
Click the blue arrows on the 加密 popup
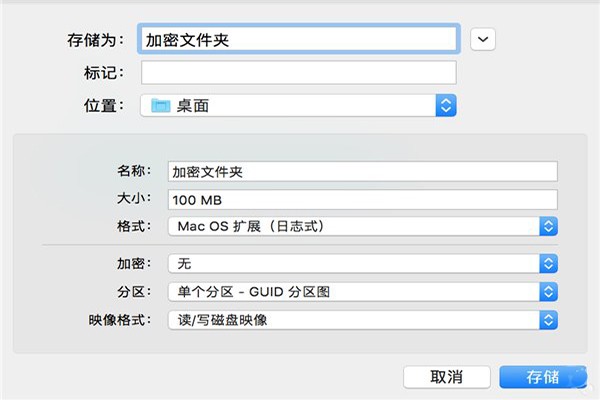[x=547, y=263]
